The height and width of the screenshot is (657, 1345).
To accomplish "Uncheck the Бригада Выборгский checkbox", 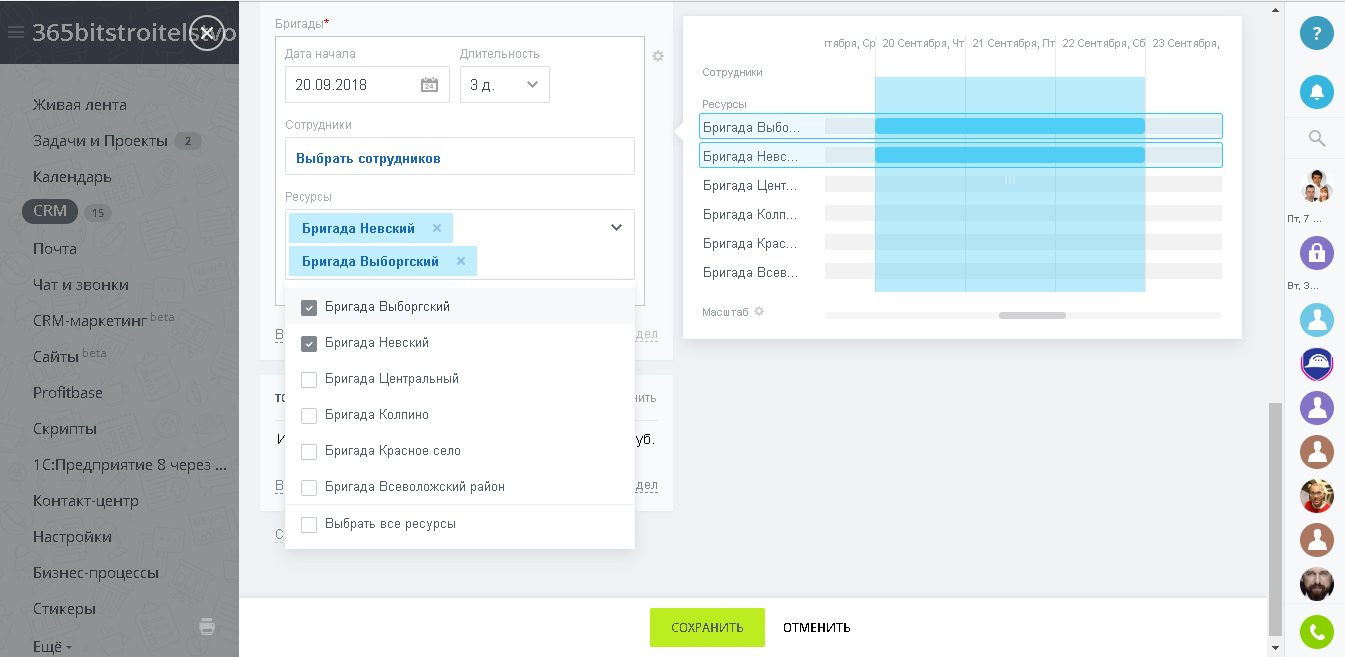I will 309,308.
